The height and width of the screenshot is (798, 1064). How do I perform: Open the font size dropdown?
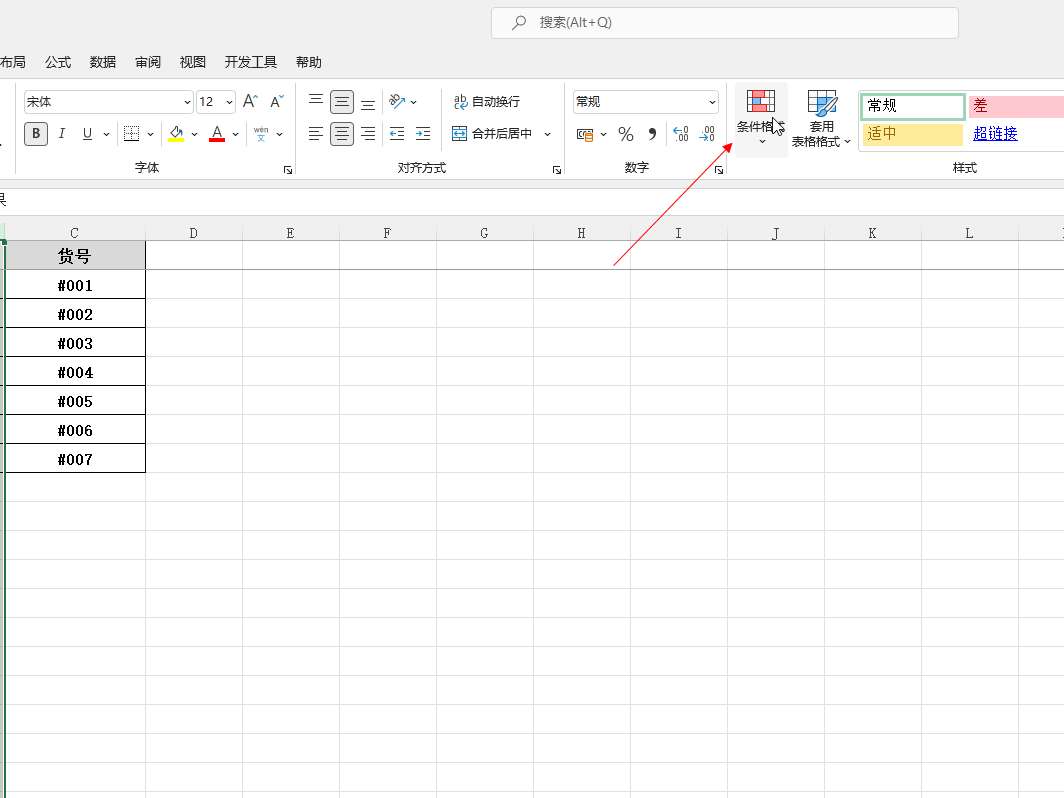click(229, 102)
